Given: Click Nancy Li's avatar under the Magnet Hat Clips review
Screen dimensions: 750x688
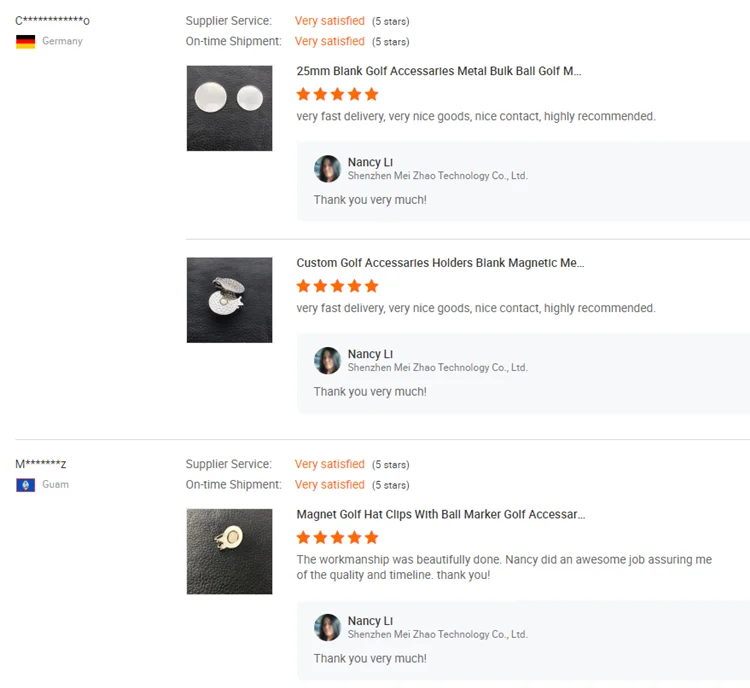Looking at the screenshot, I should 327,627.
